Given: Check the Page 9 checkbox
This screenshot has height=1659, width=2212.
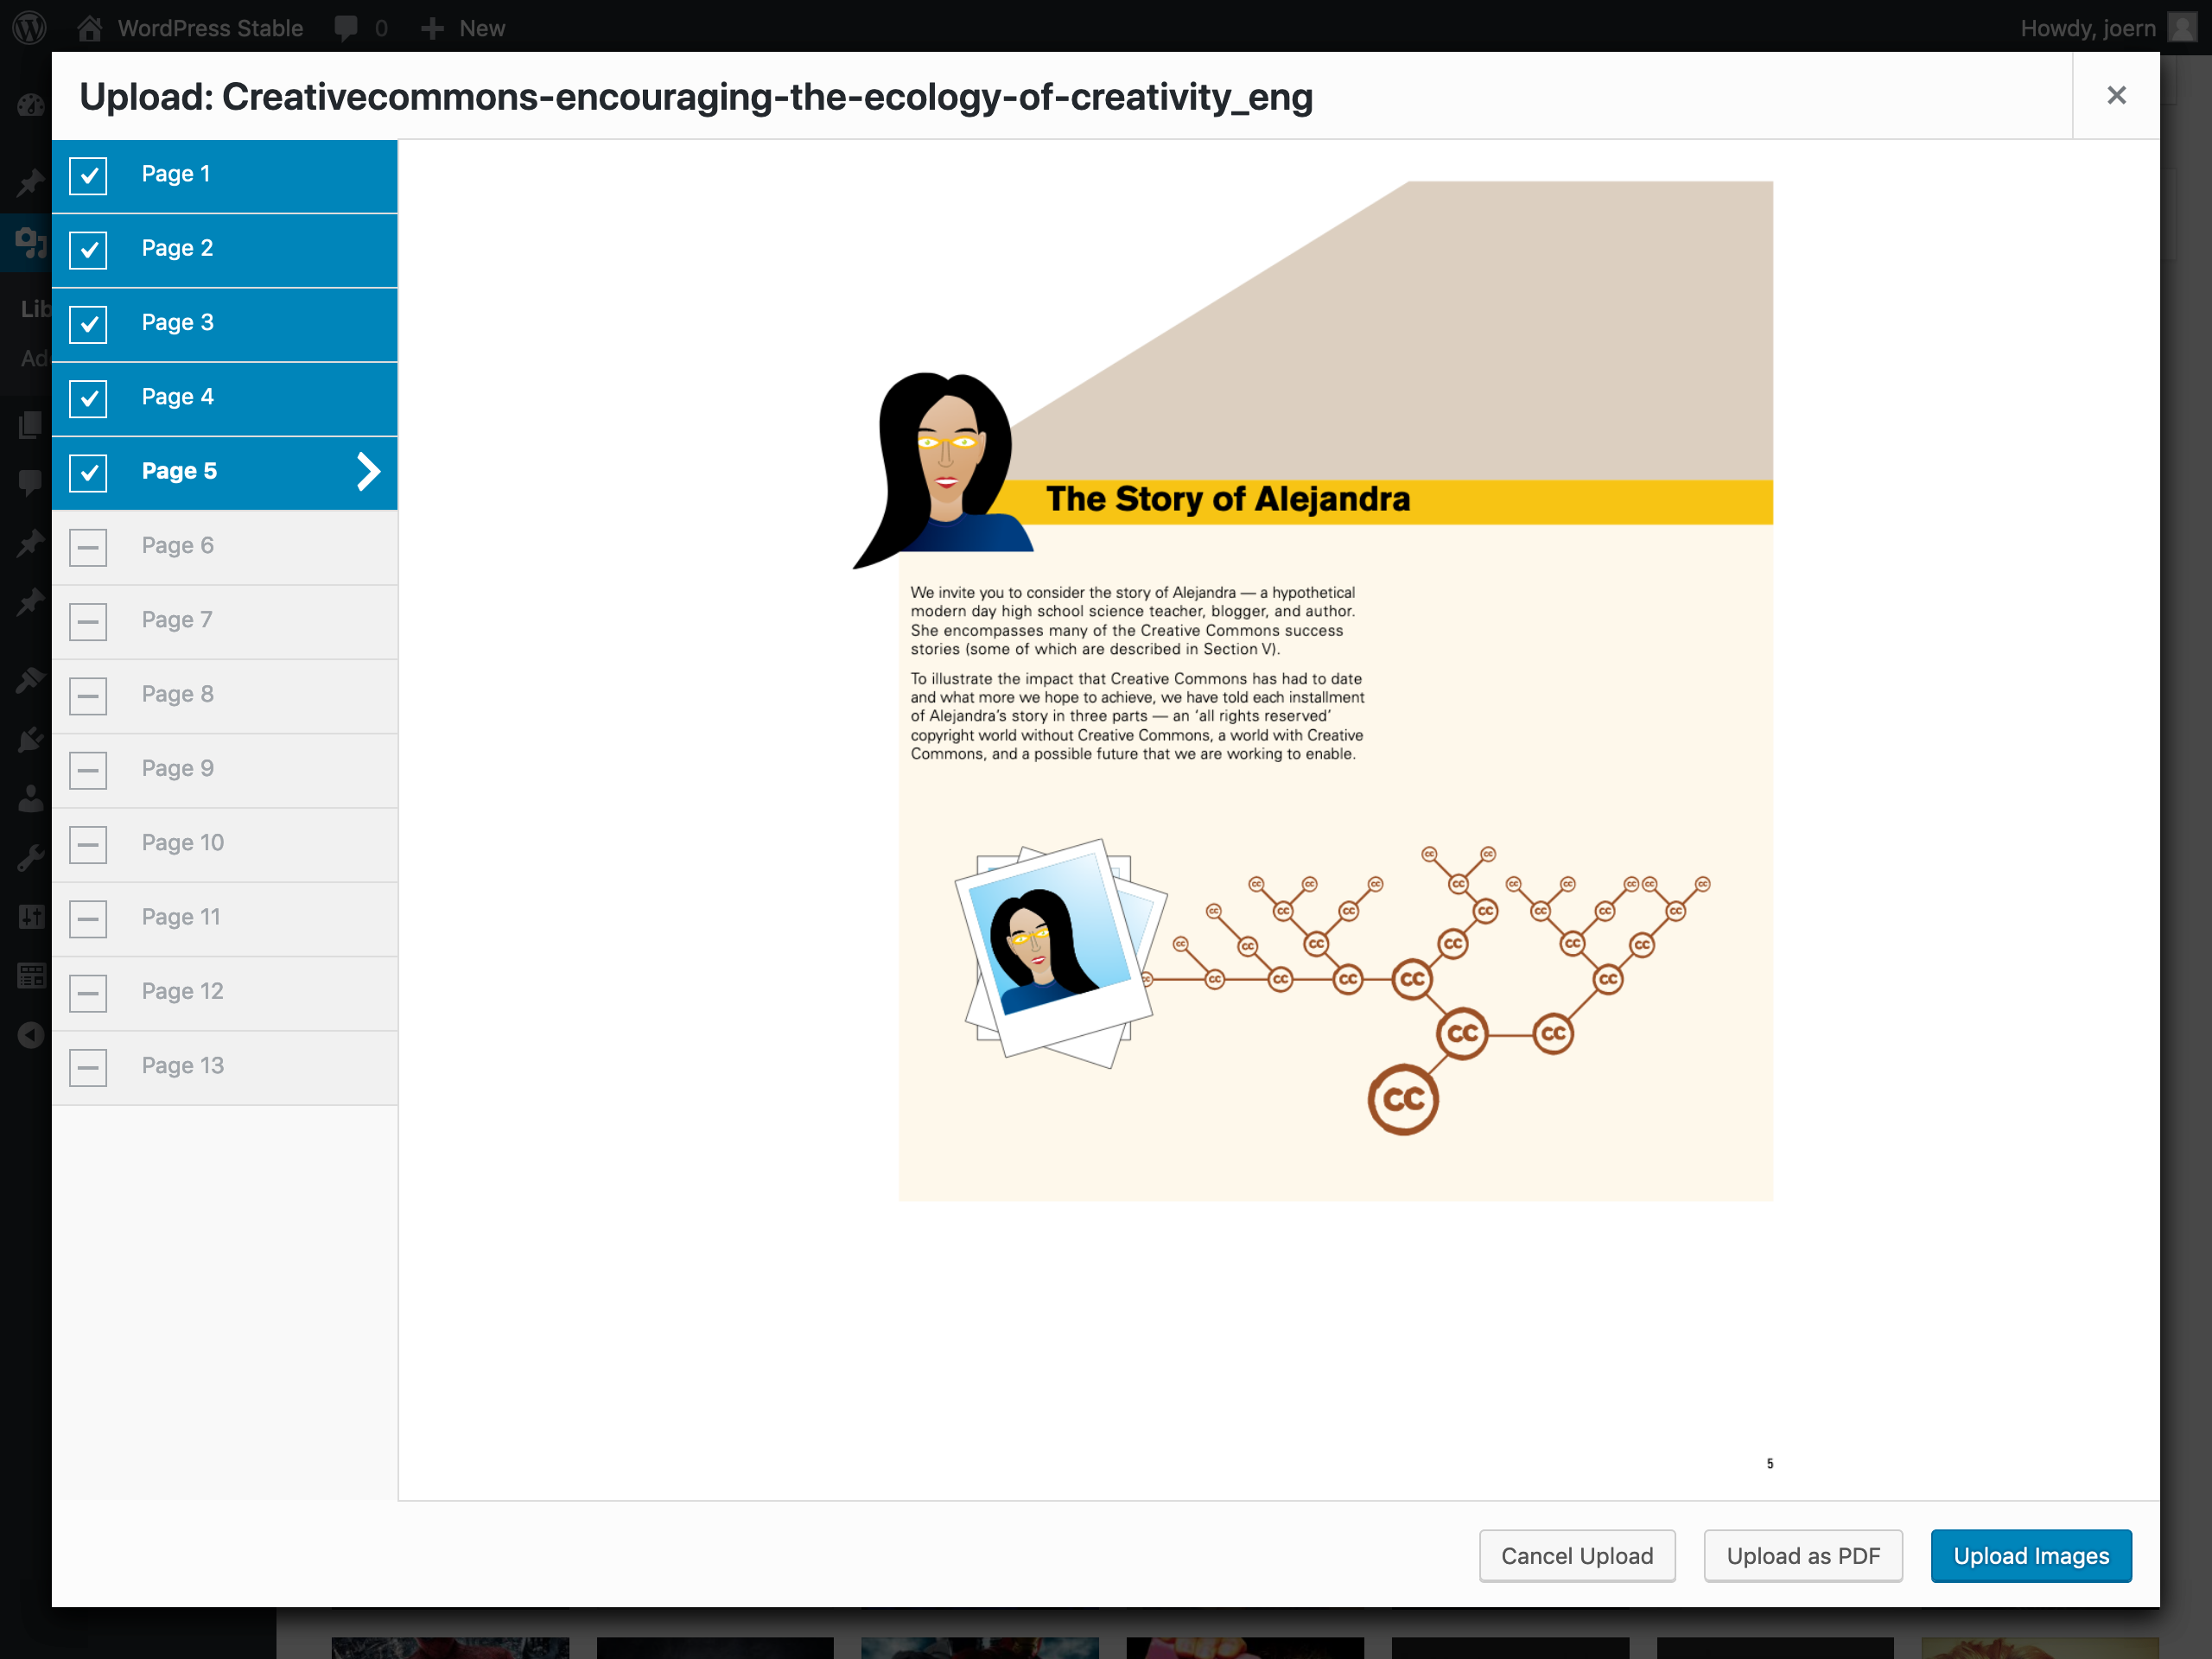Looking at the screenshot, I should [88, 770].
